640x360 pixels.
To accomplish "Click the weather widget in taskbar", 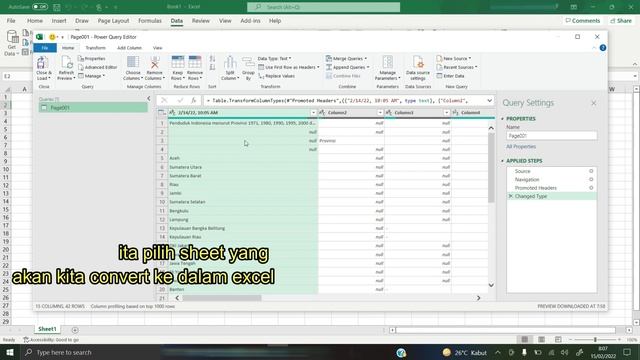I will click(465, 353).
